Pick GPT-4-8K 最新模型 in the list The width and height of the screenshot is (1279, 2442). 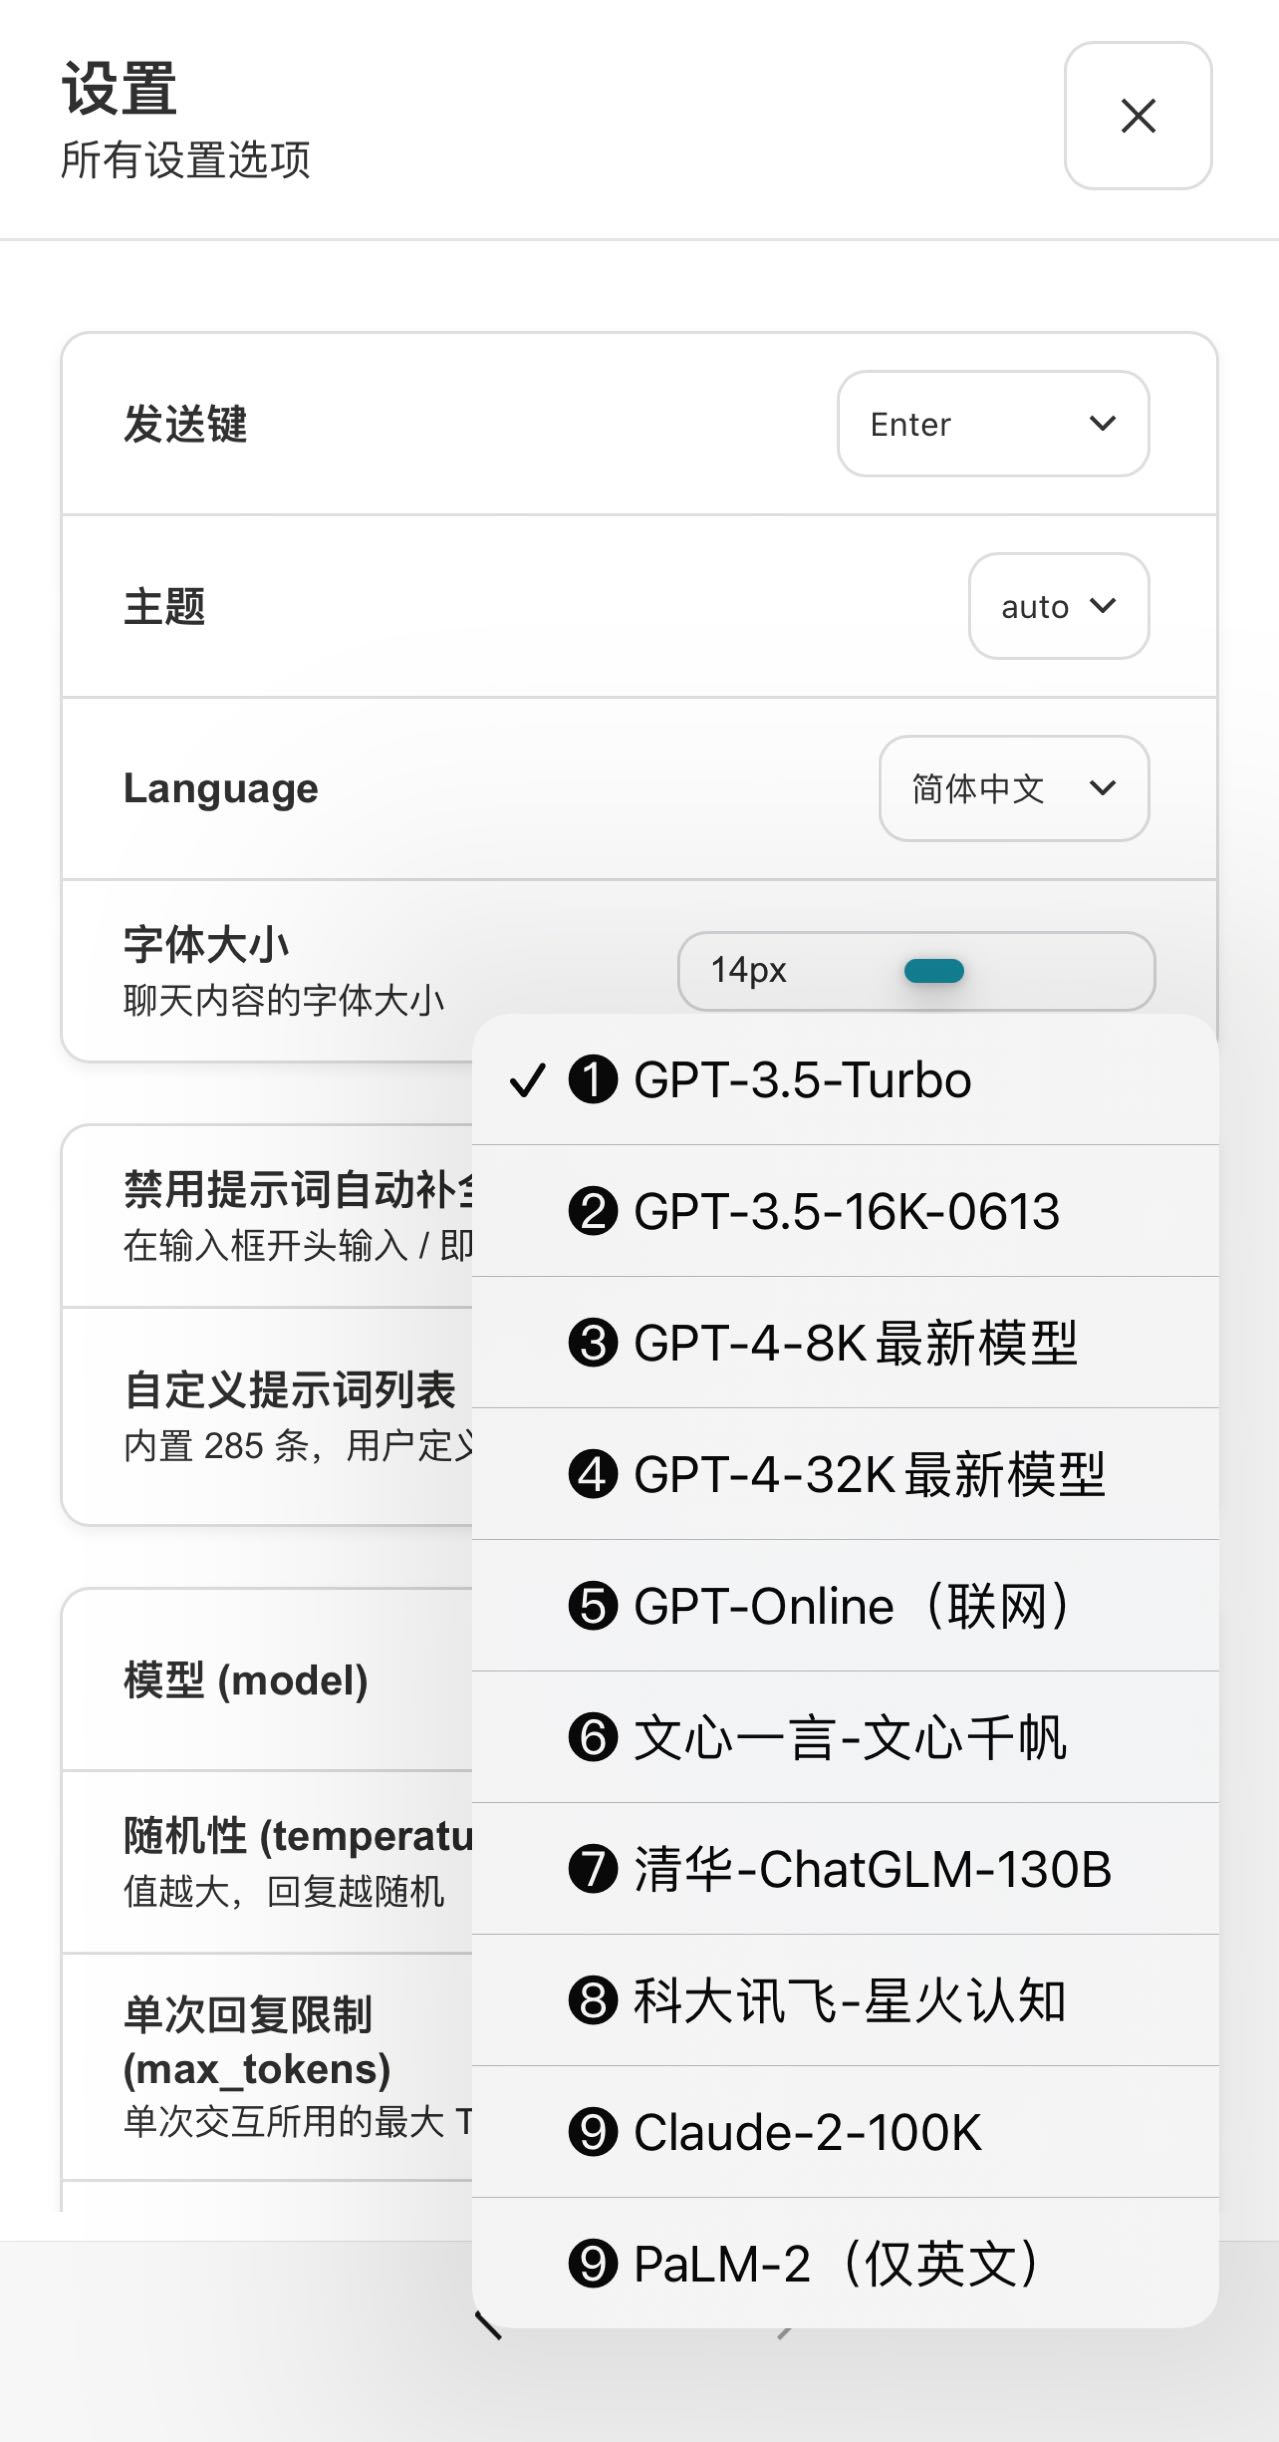(x=845, y=1343)
